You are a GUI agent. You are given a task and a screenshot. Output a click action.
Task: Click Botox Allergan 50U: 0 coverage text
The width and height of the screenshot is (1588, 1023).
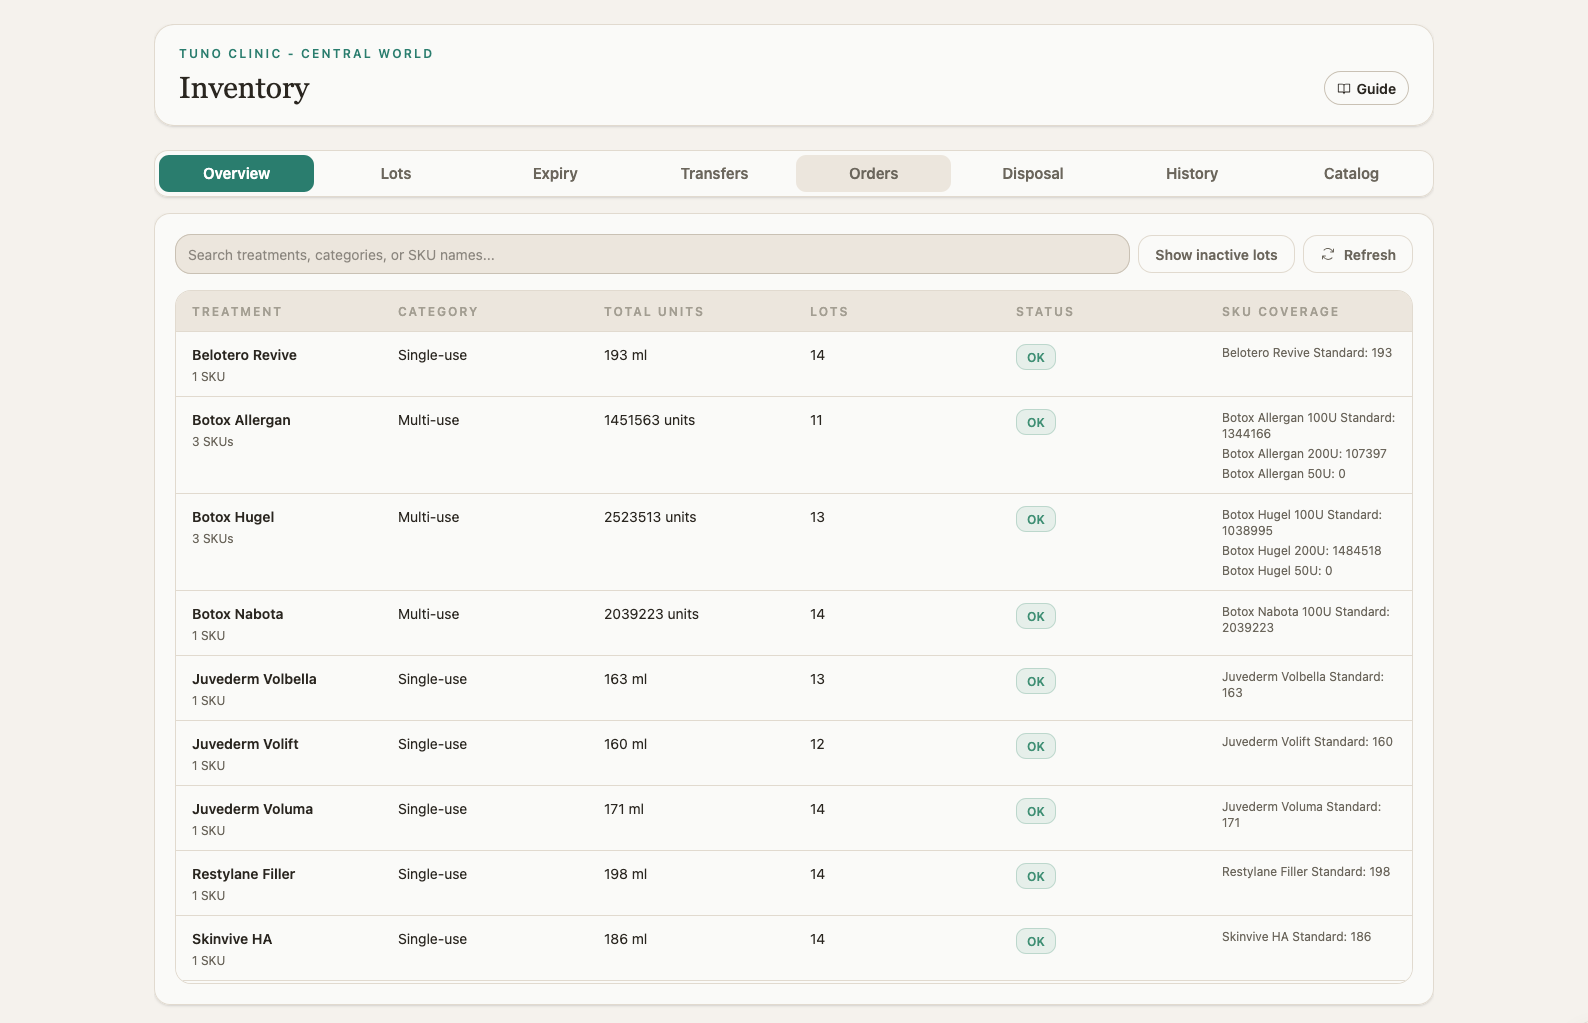click(1284, 474)
